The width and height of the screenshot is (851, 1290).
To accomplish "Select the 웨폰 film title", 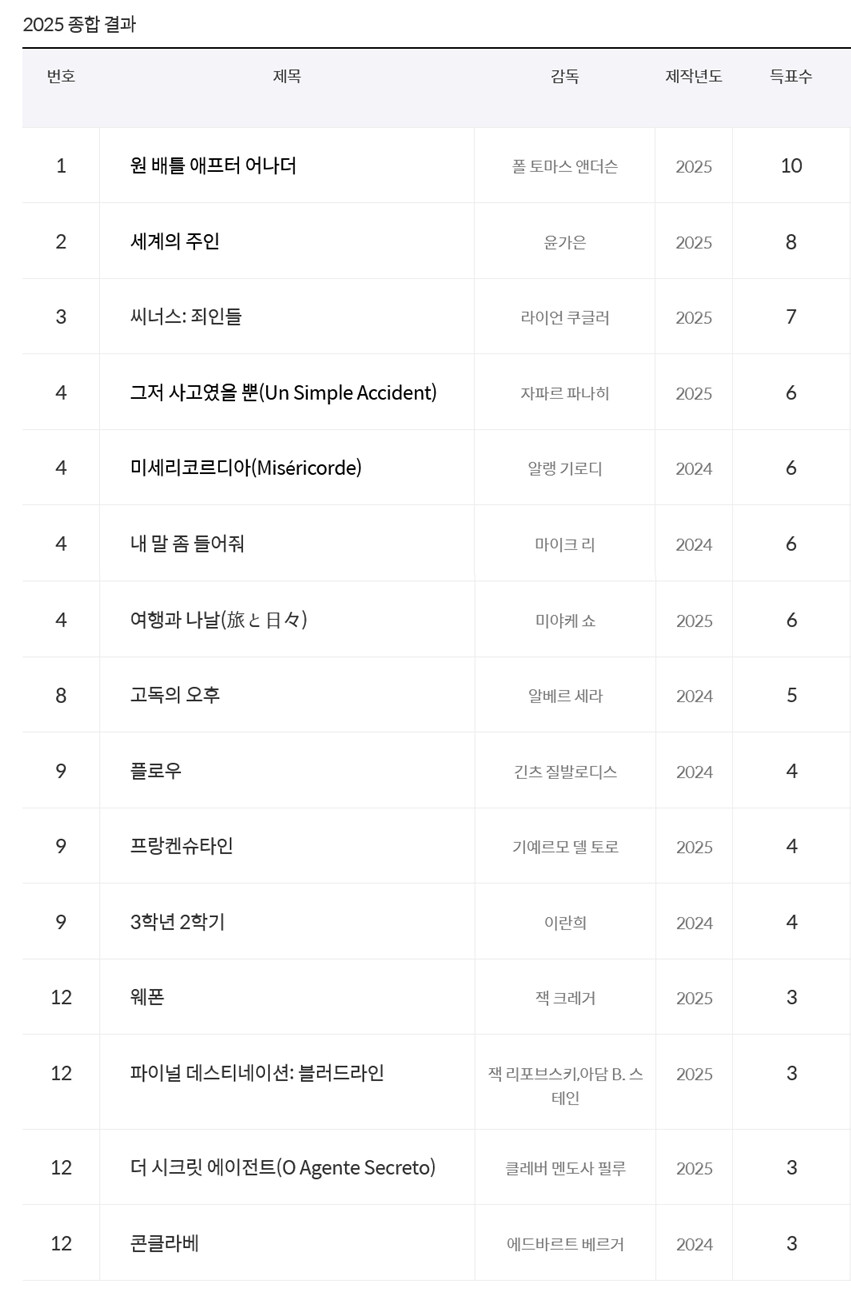I will [147, 997].
